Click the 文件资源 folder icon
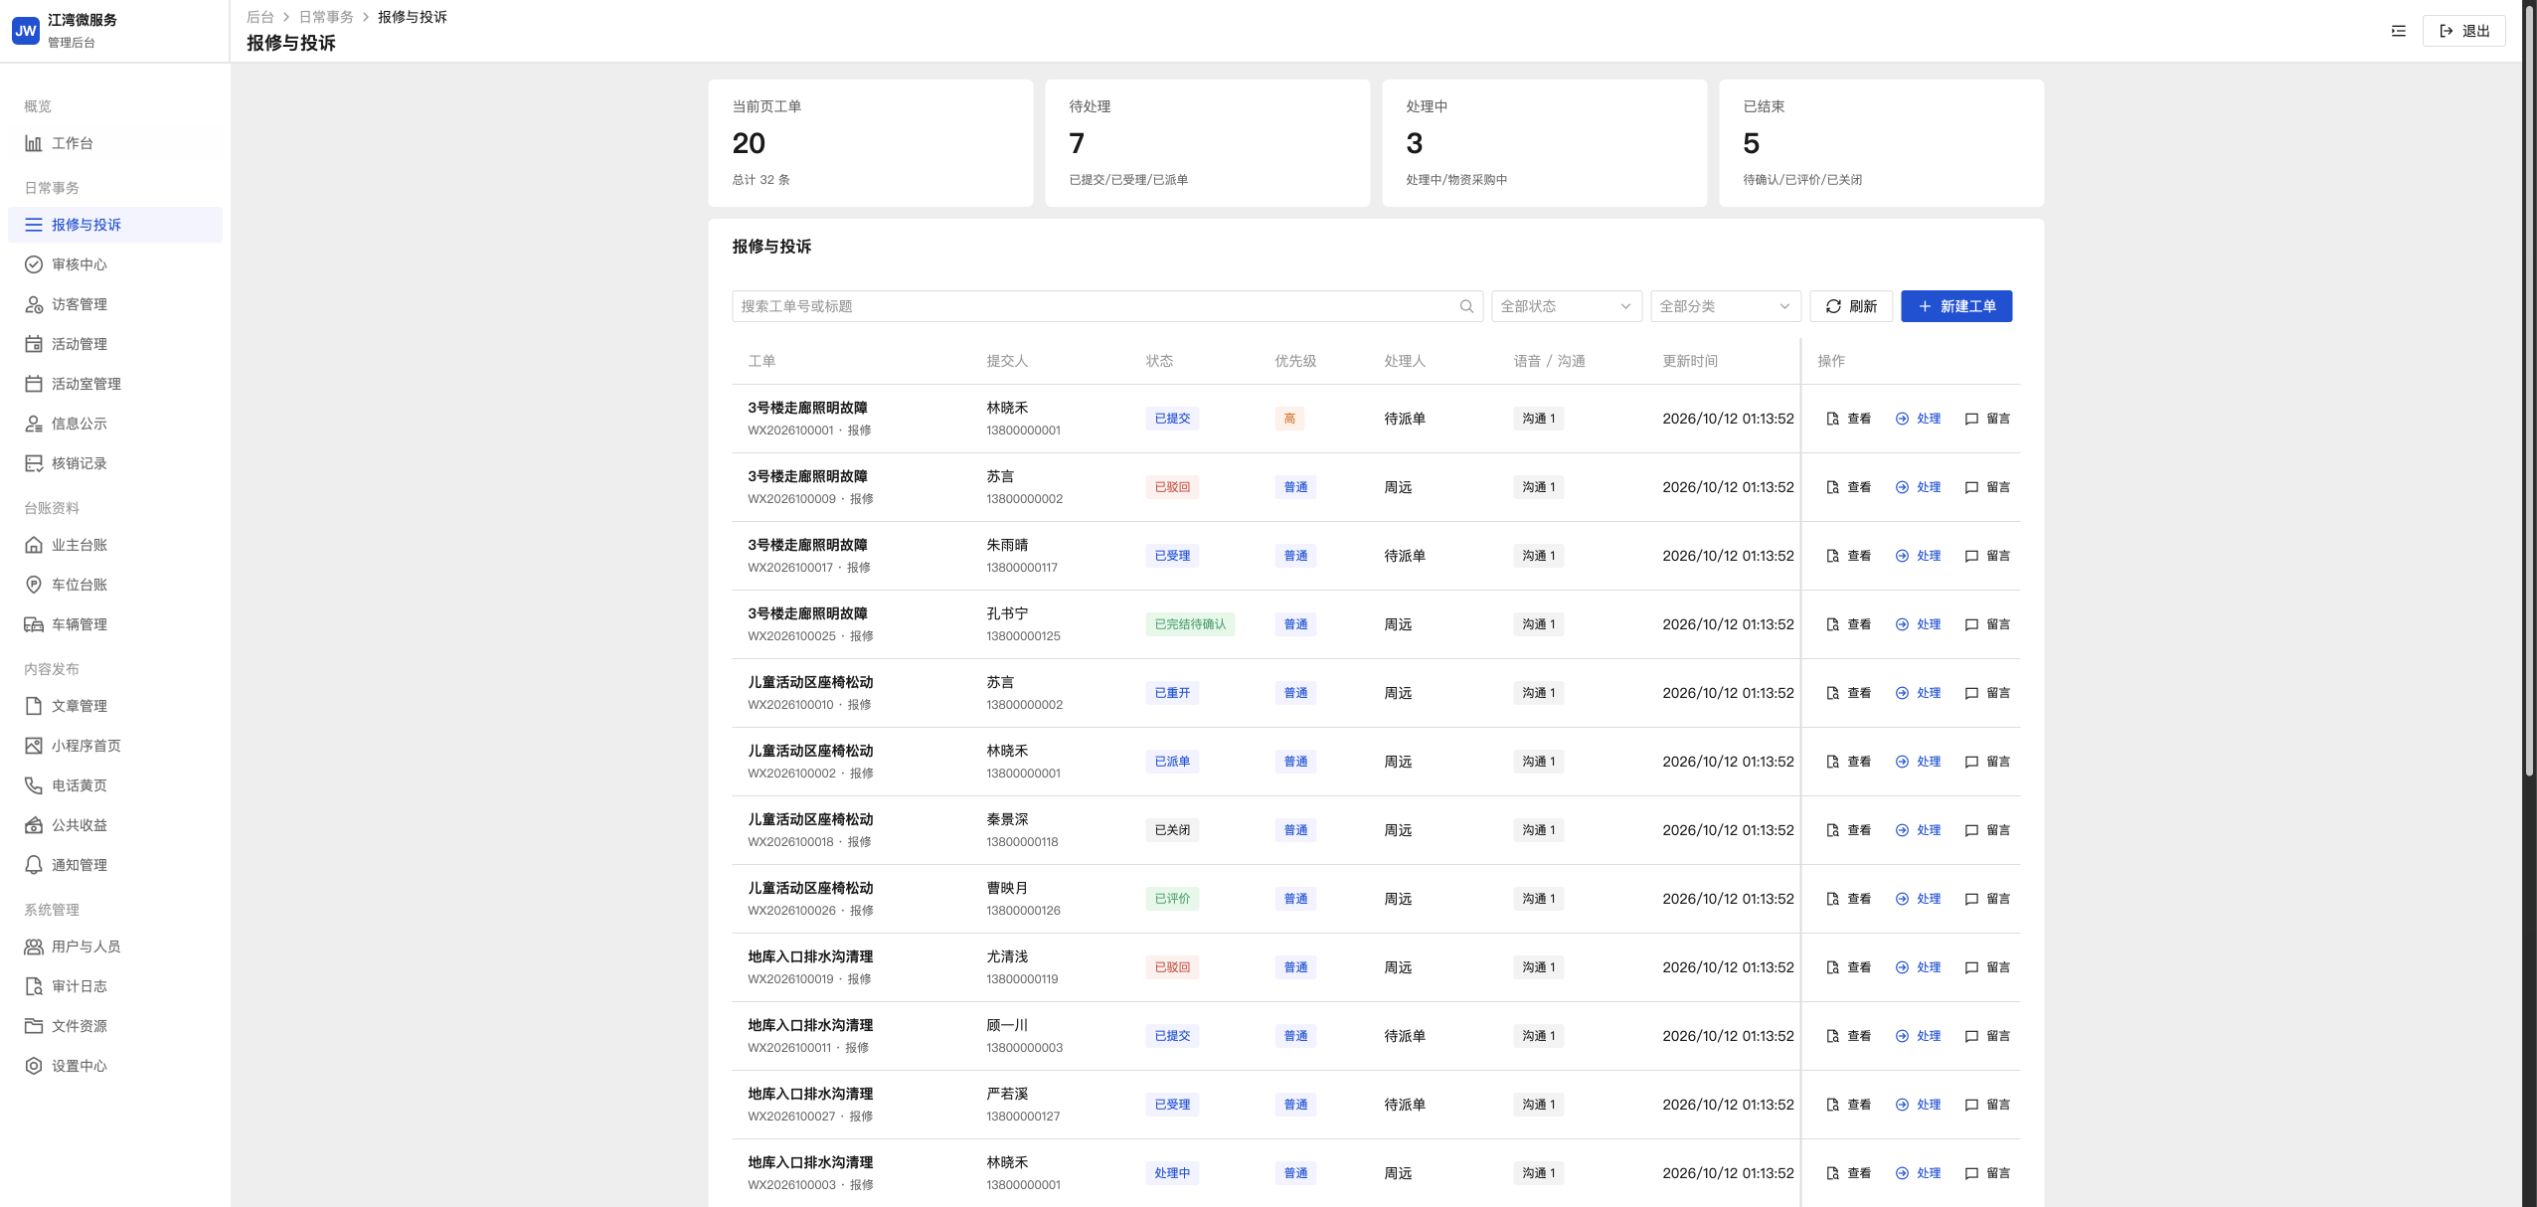Viewport: 2537px width, 1207px height. [x=34, y=1026]
